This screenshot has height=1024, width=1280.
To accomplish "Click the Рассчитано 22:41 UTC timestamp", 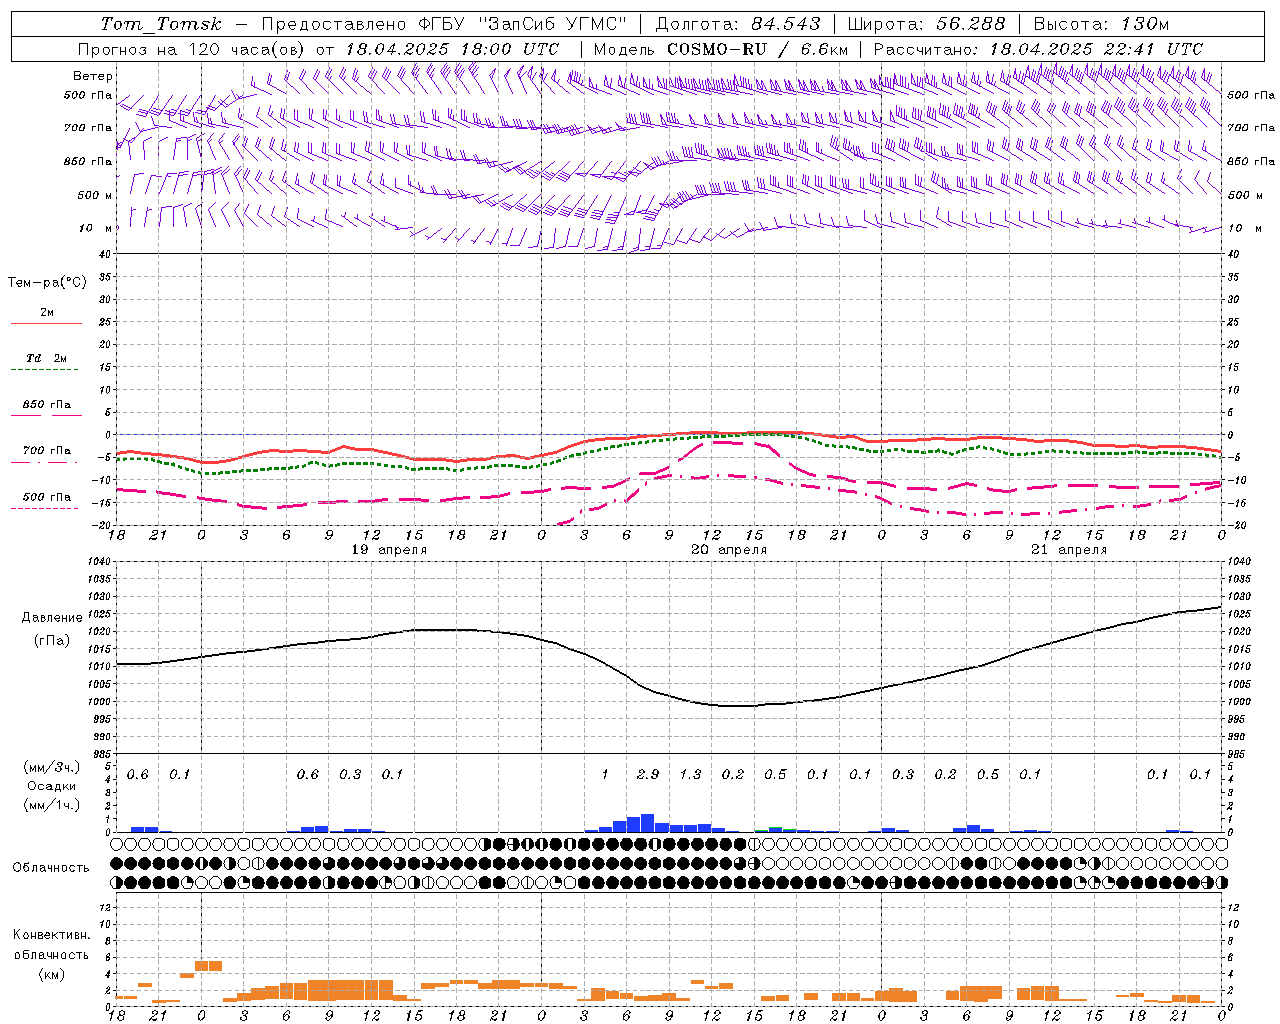I will (x=1038, y=49).
